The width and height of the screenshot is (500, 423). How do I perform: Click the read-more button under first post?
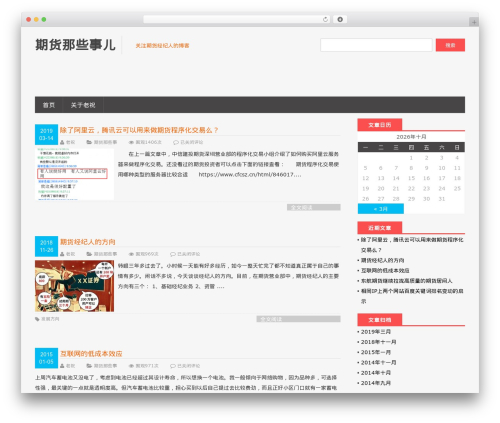pyautogui.click(x=314, y=207)
